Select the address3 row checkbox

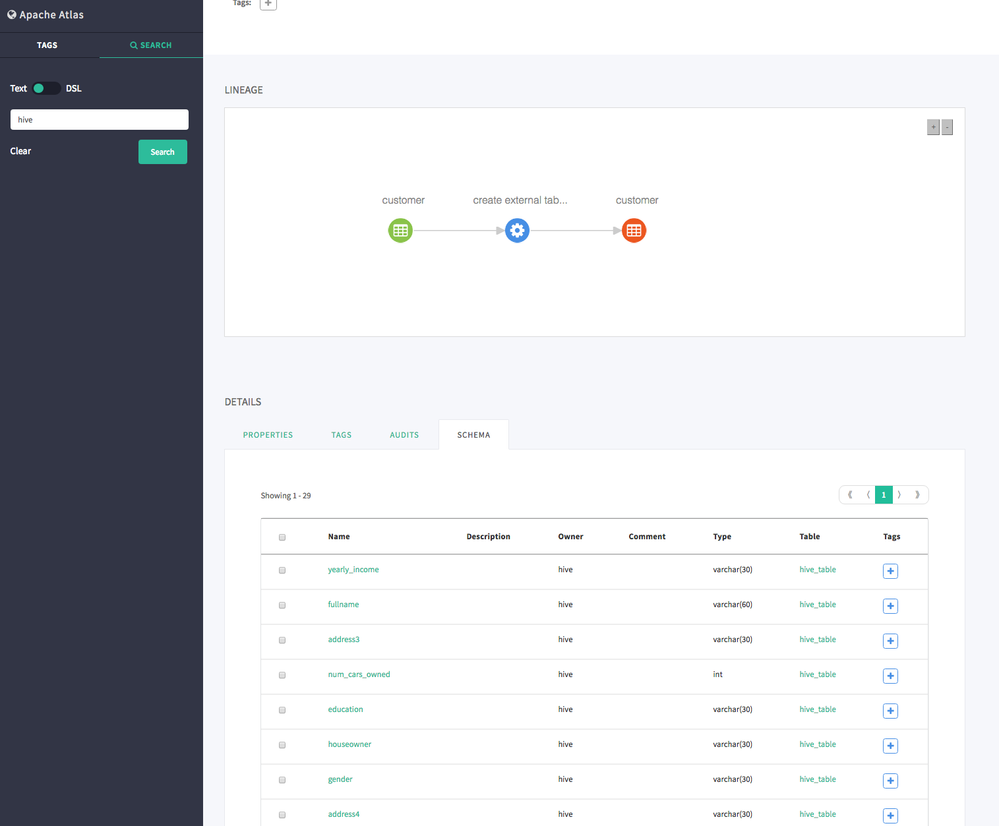[282, 641]
